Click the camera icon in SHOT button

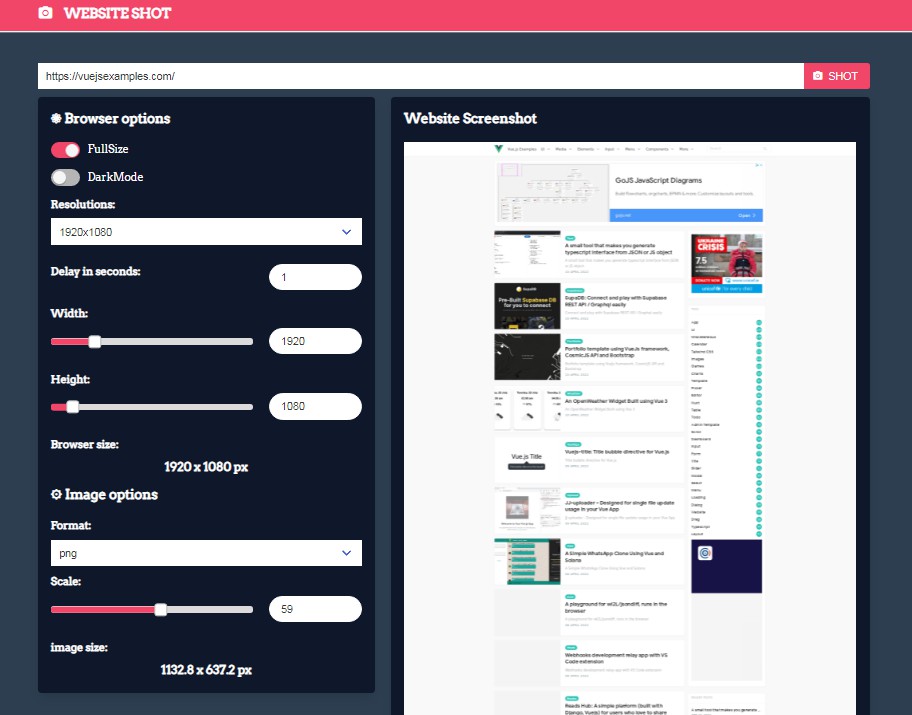(x=818, y=76)
